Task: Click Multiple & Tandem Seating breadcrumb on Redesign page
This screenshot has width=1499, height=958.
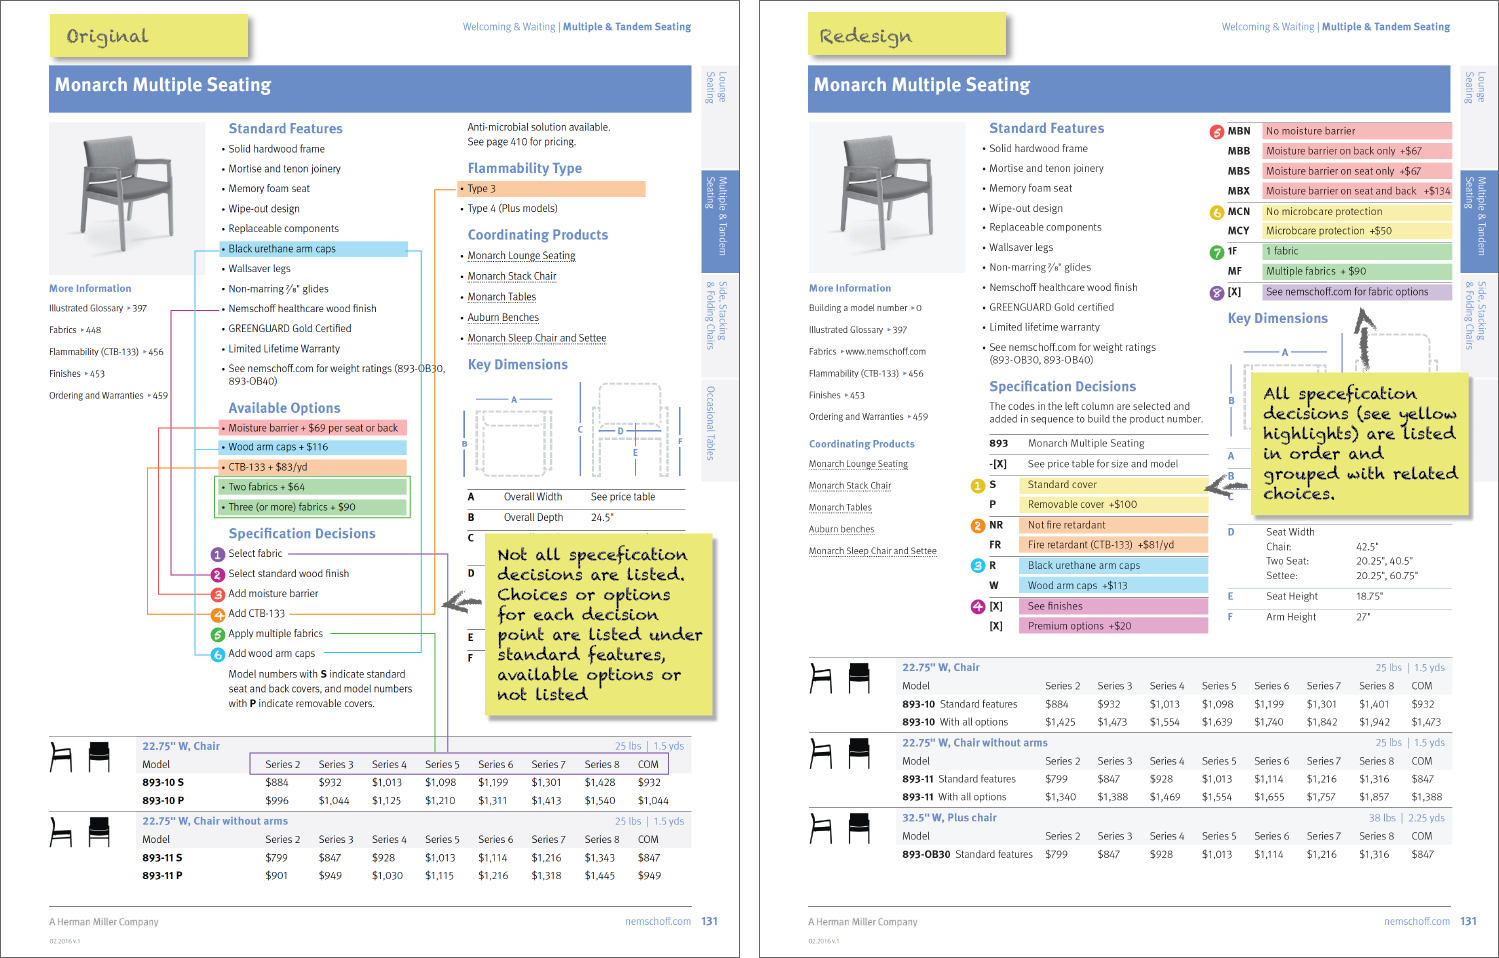Action: click(1385, 27)
